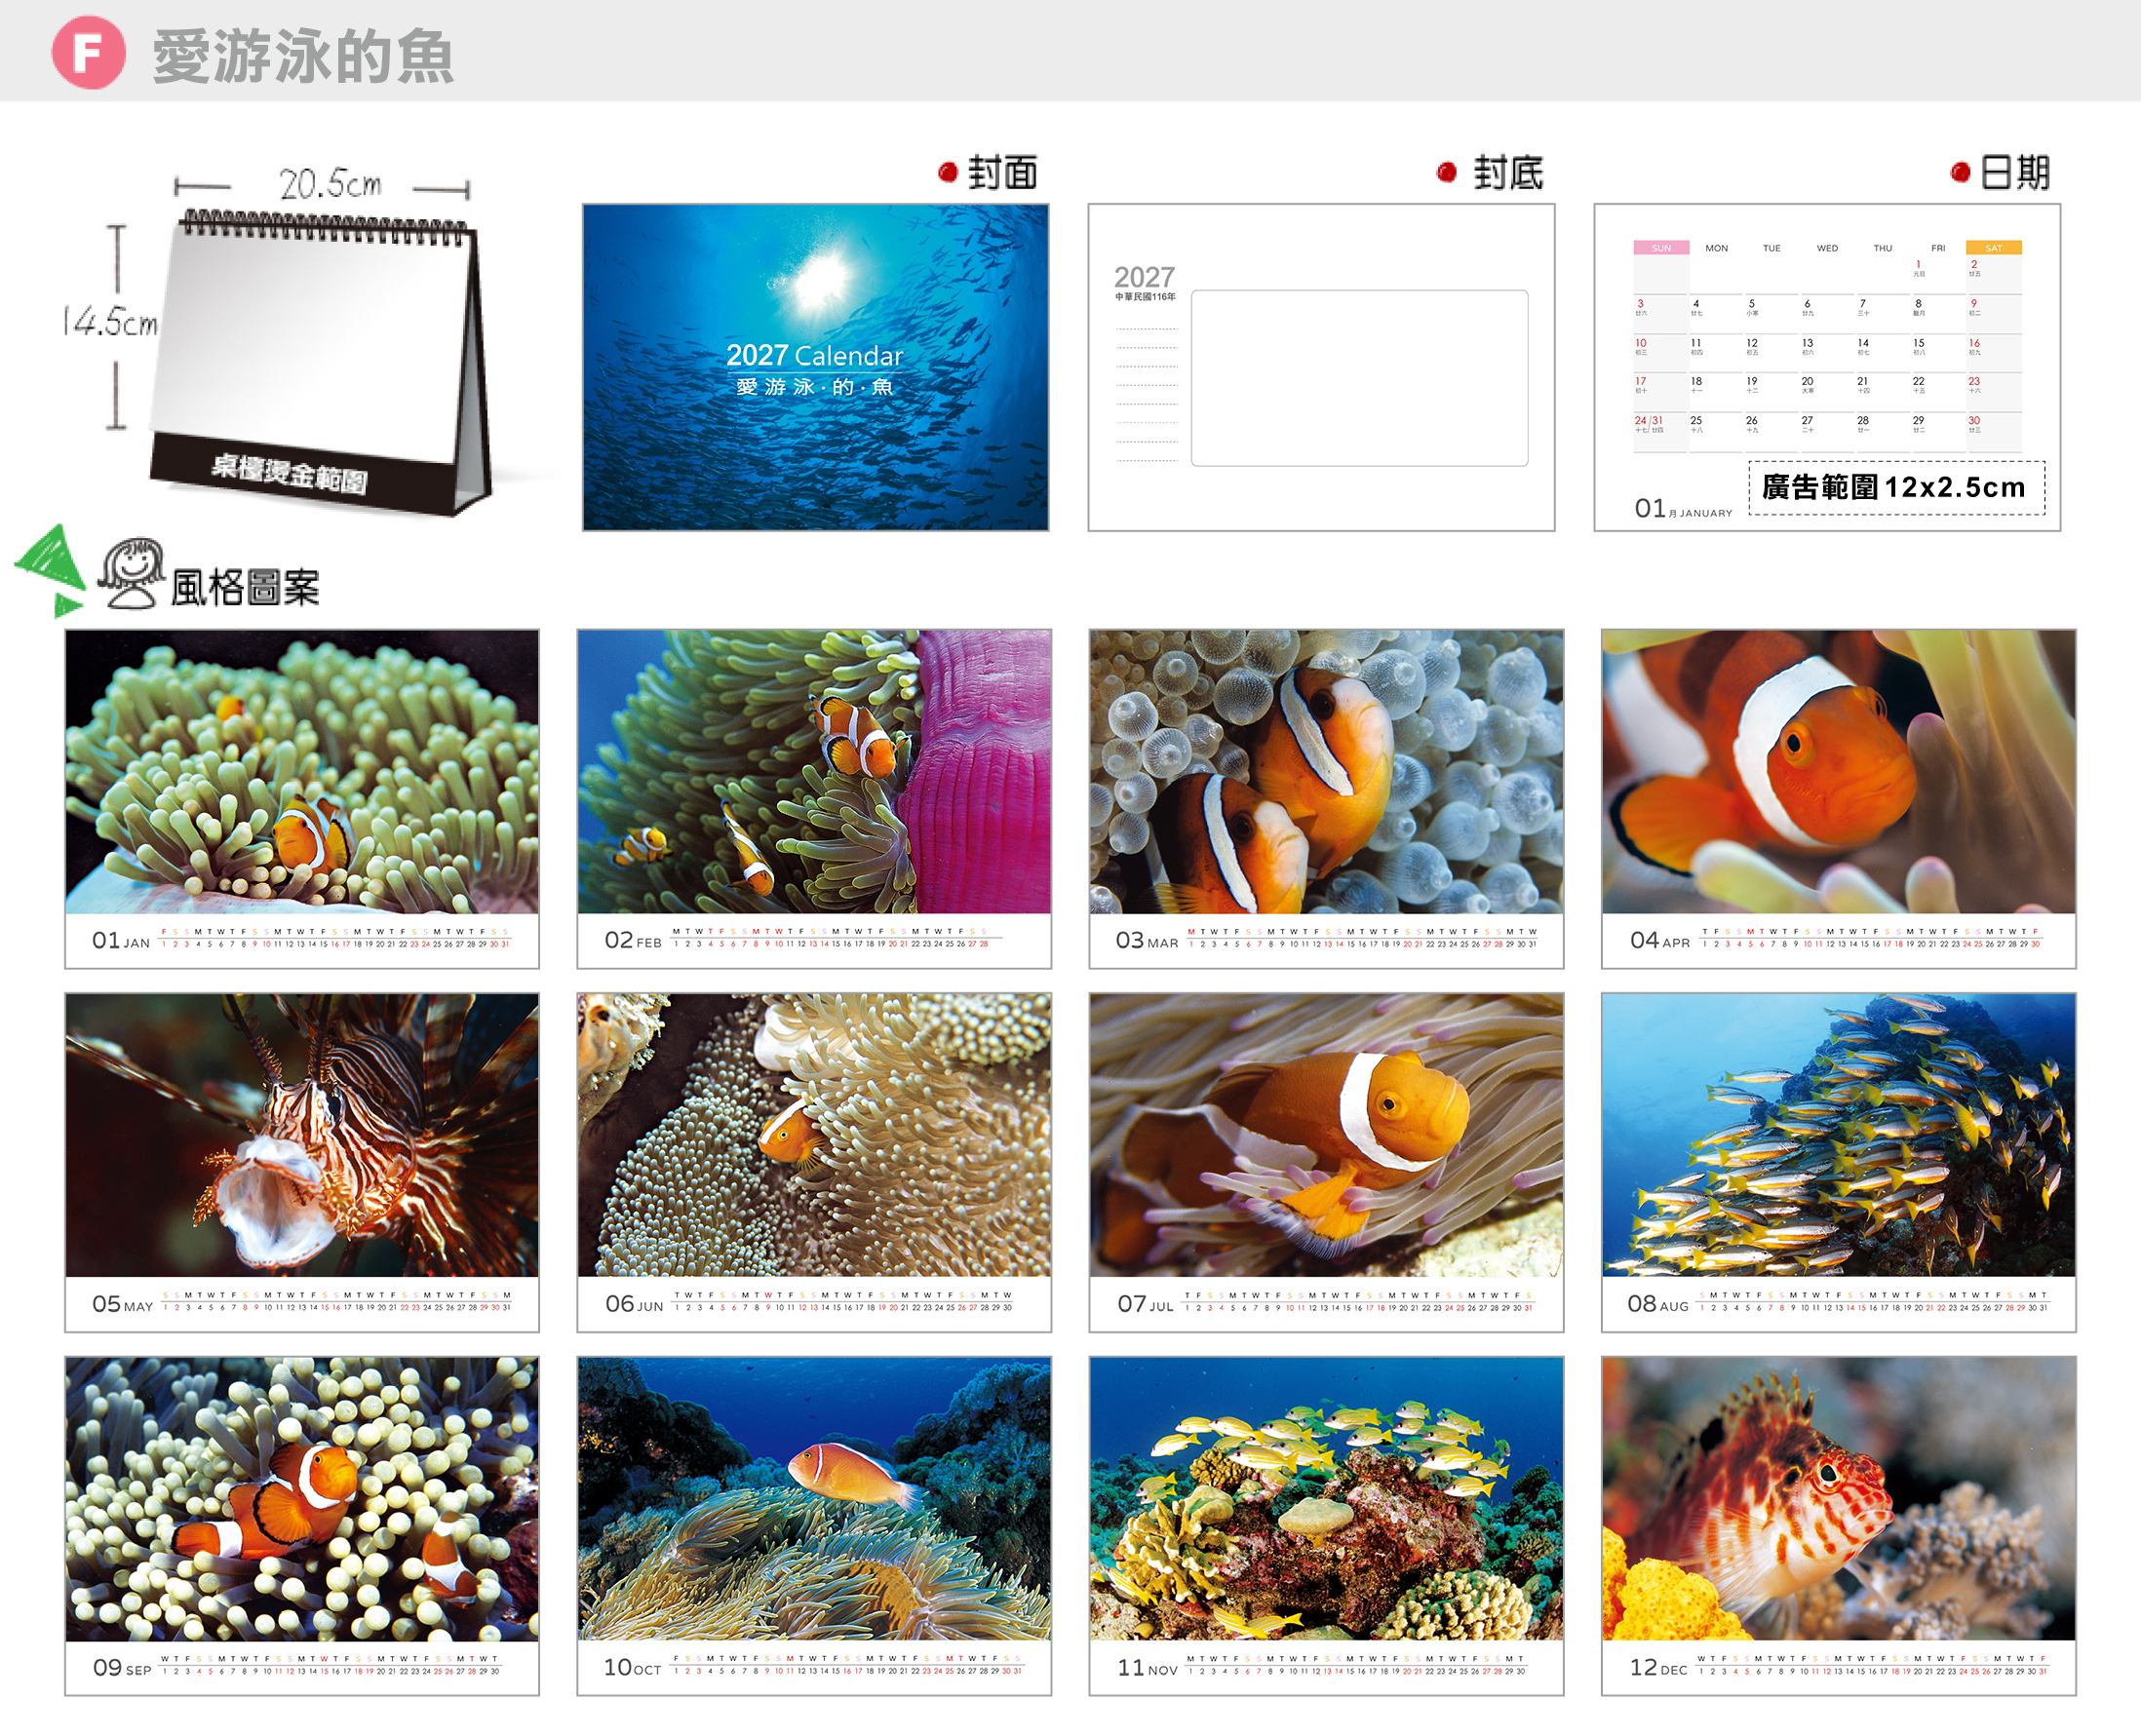Select the 02 FEB pink anemone photo
2141x1736 pixels.
814,771
